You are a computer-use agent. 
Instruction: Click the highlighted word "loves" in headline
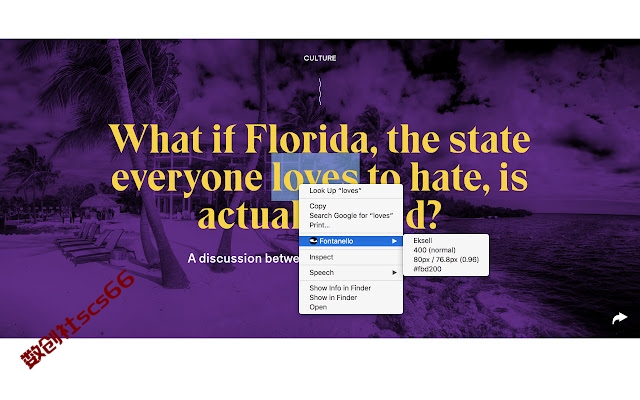click(x=315, y=177)
